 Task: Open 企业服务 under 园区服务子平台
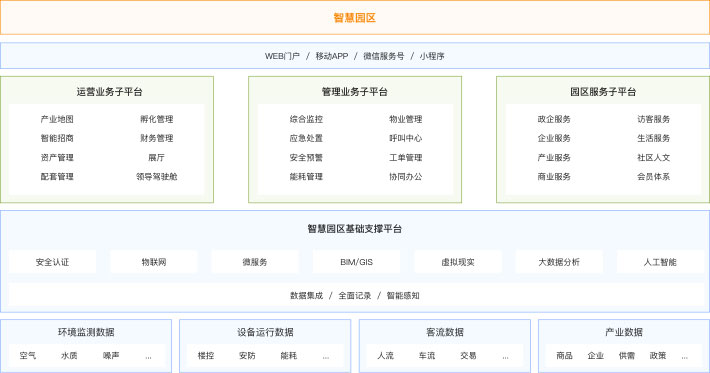click(x=554, y=138)
